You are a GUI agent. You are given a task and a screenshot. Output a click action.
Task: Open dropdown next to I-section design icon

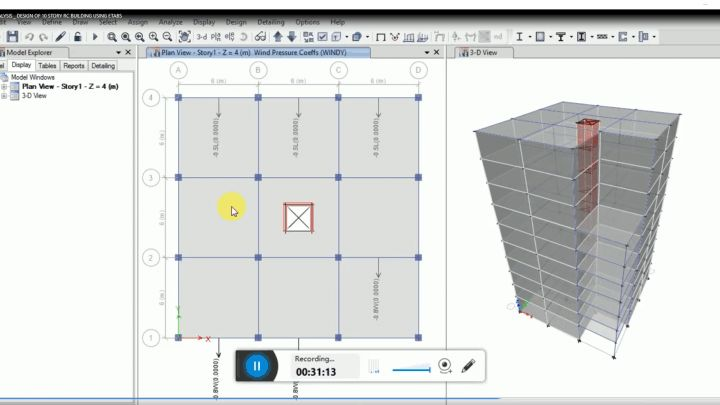pyautogui.click(x=530, y=37)
